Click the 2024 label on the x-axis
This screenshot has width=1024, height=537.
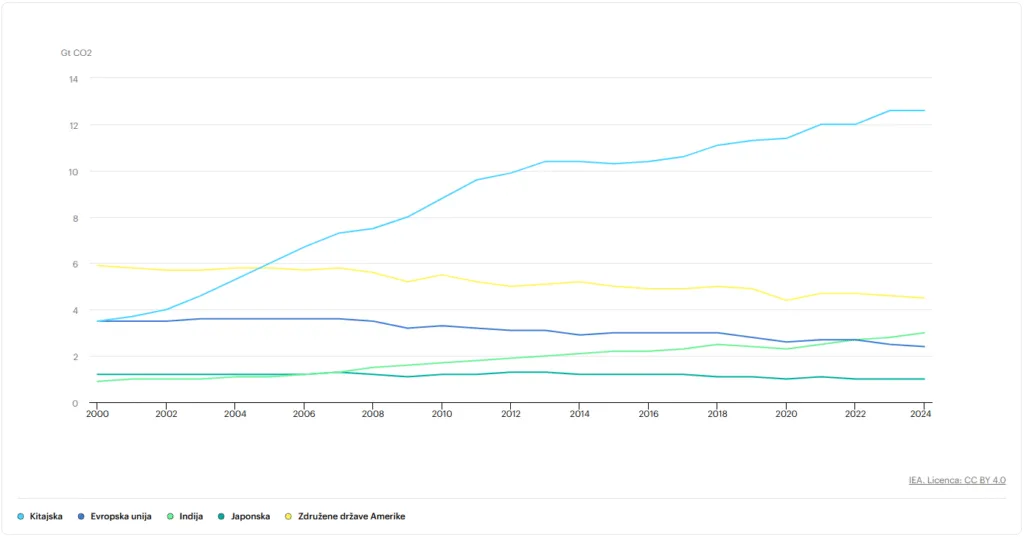pyautogui.click(x=921, y=412)
